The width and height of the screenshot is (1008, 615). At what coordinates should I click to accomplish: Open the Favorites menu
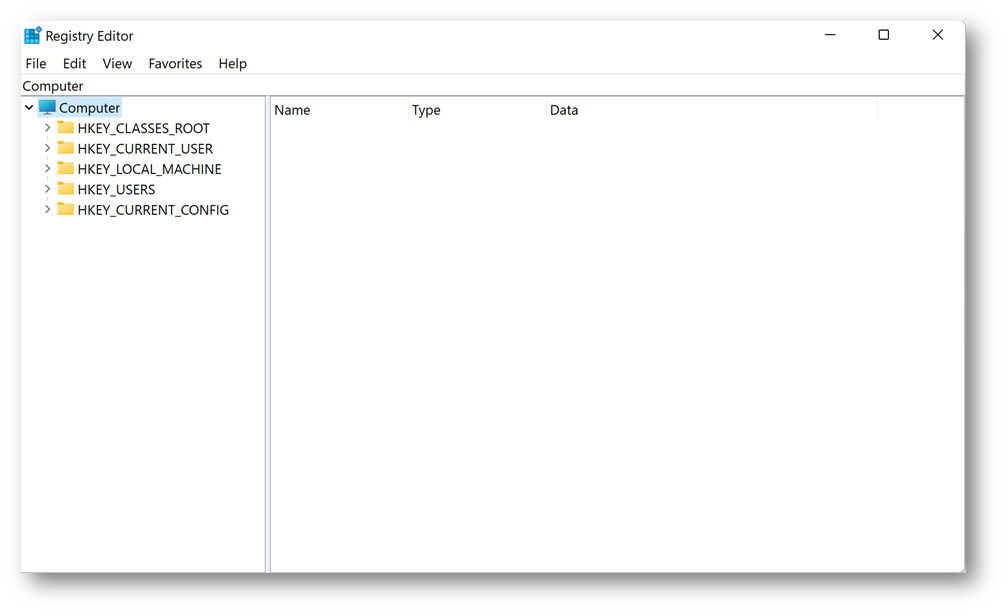click(175, 63)
